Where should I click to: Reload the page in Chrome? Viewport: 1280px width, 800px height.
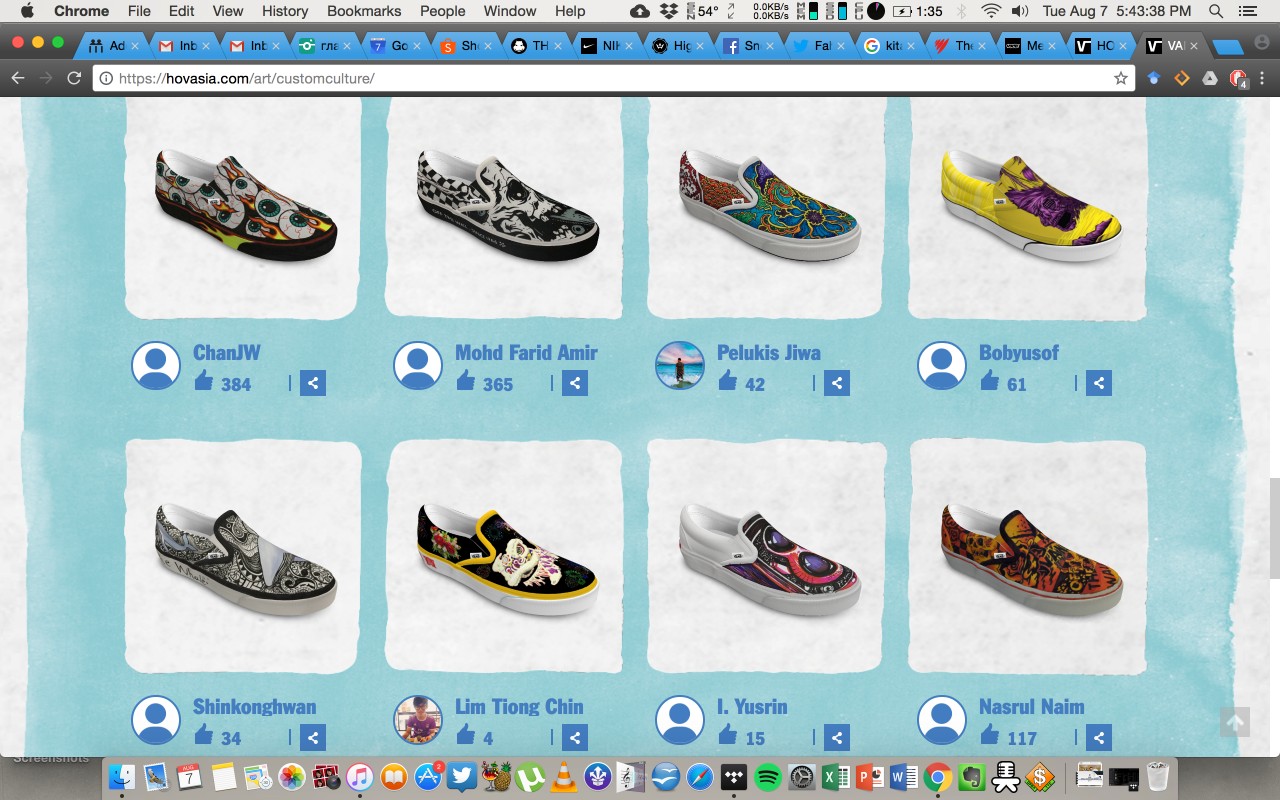(74, 78)
